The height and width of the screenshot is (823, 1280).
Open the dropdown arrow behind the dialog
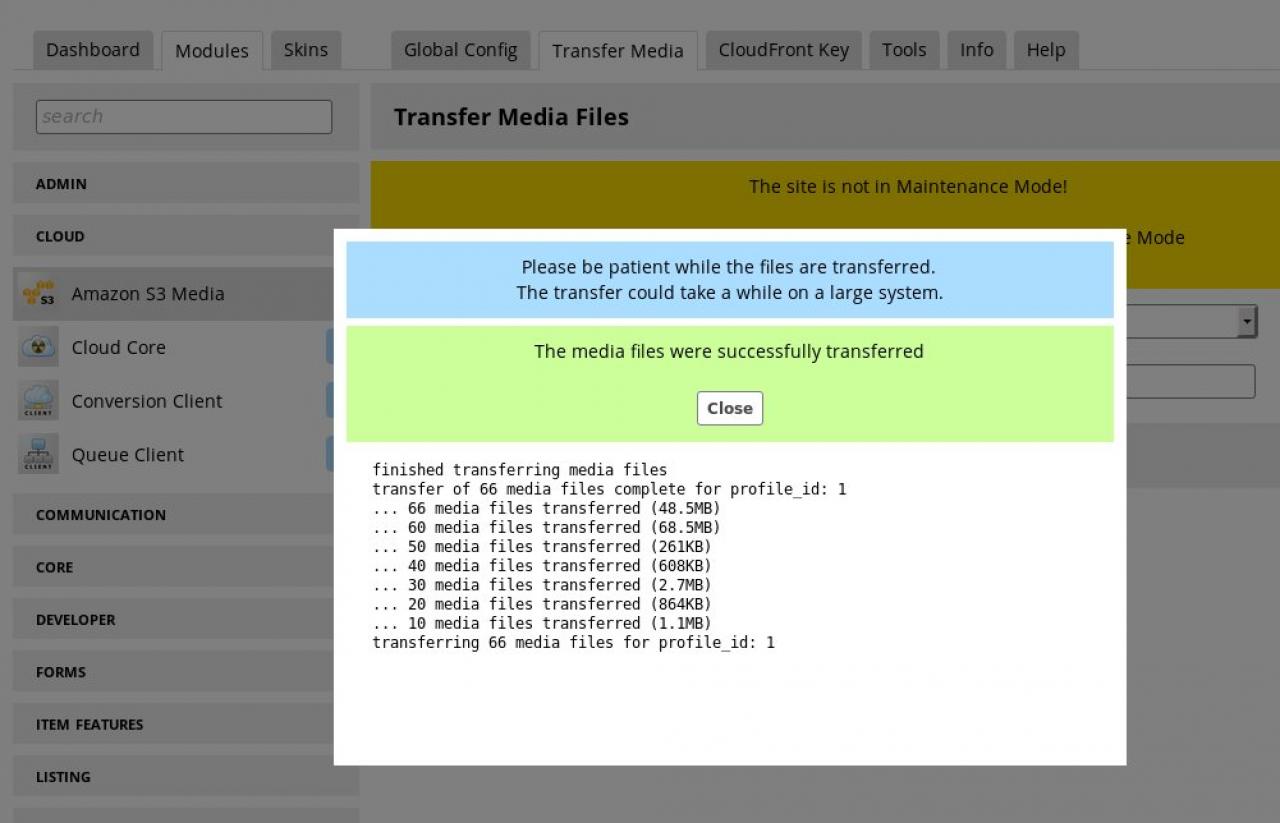coord(1246,321)
